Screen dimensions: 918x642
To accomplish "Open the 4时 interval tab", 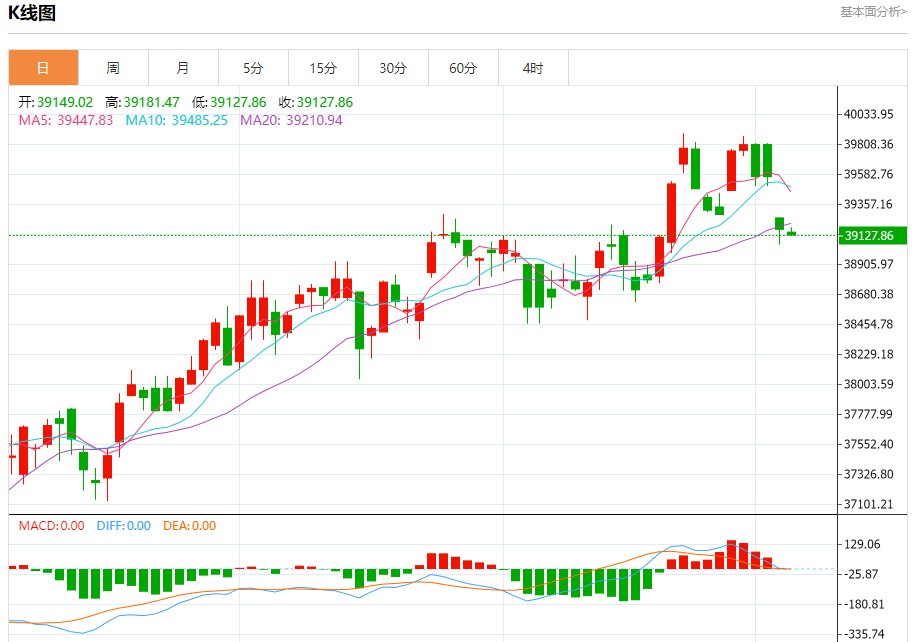I will 533,68.
